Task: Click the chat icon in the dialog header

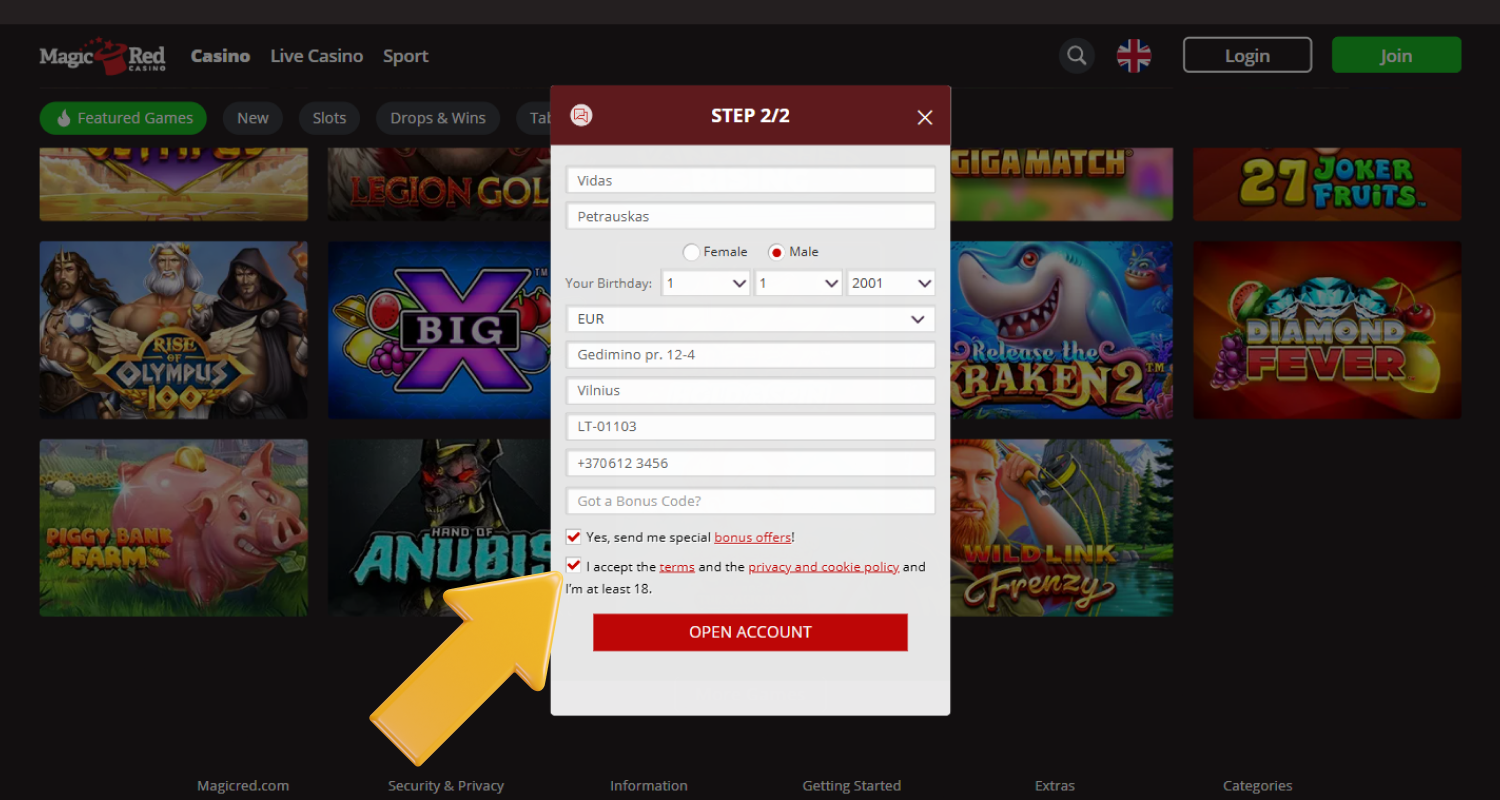Action: point(581,116)
